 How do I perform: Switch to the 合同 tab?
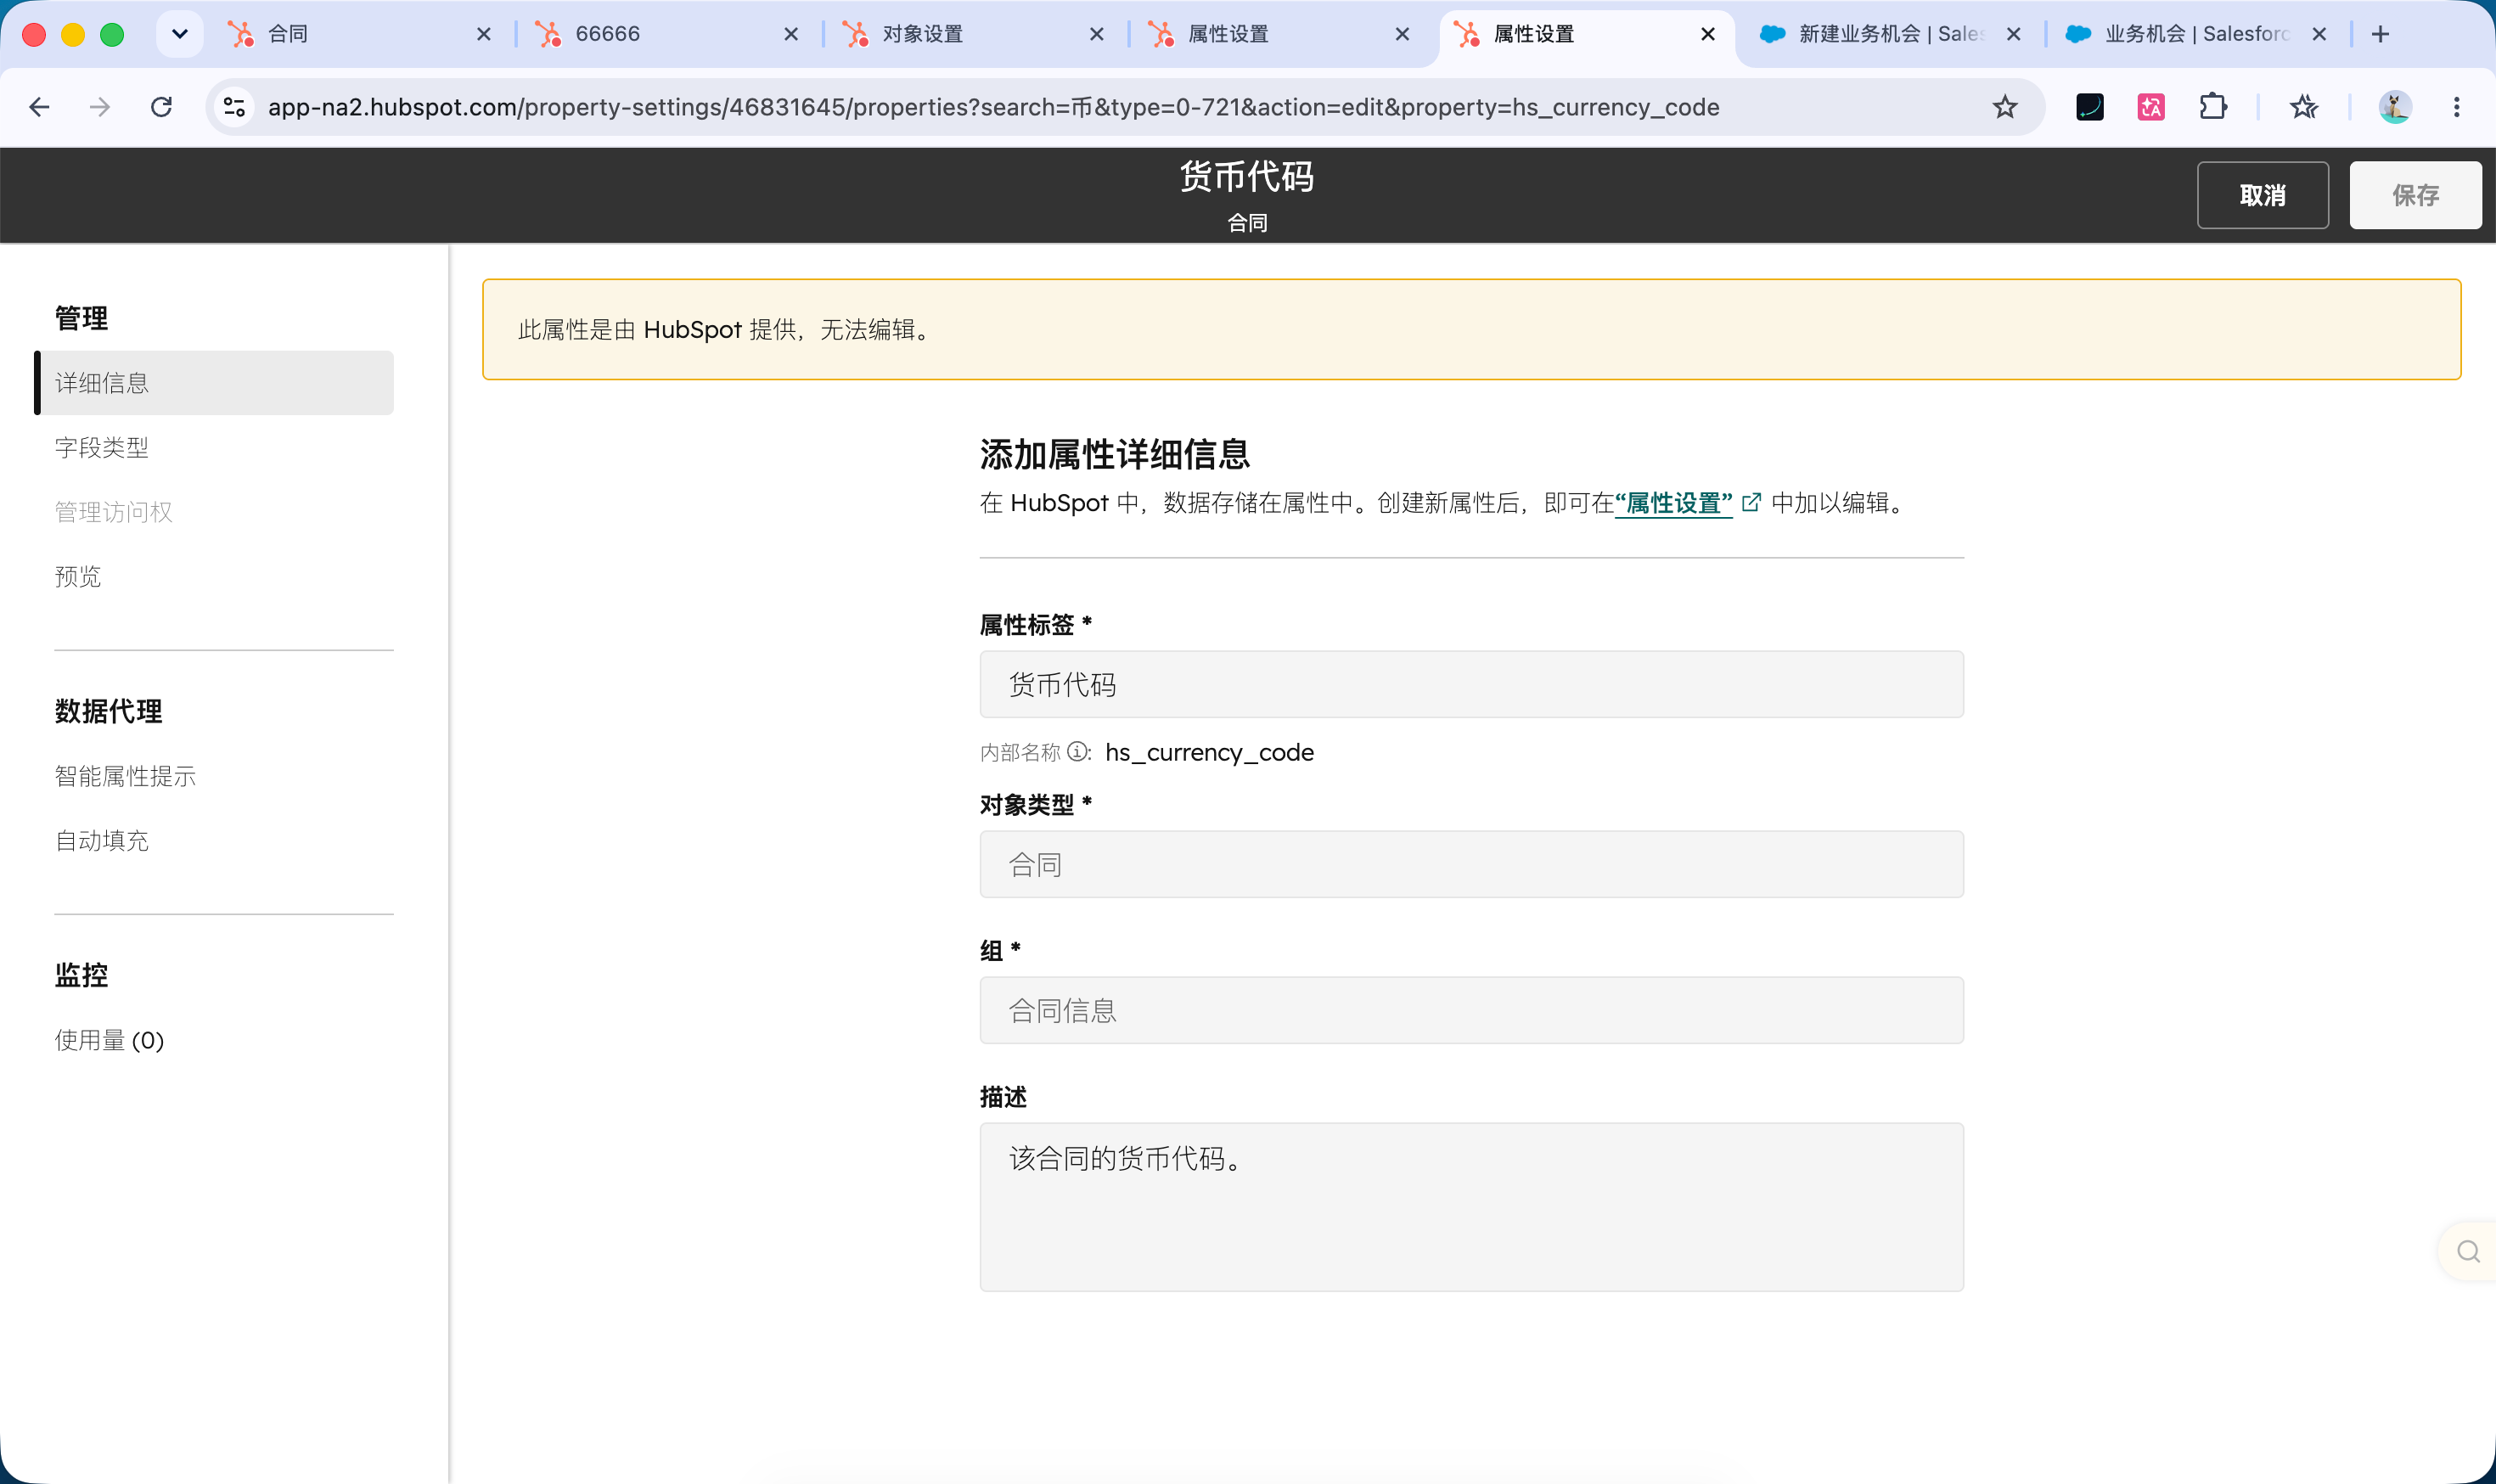[360, 34]
